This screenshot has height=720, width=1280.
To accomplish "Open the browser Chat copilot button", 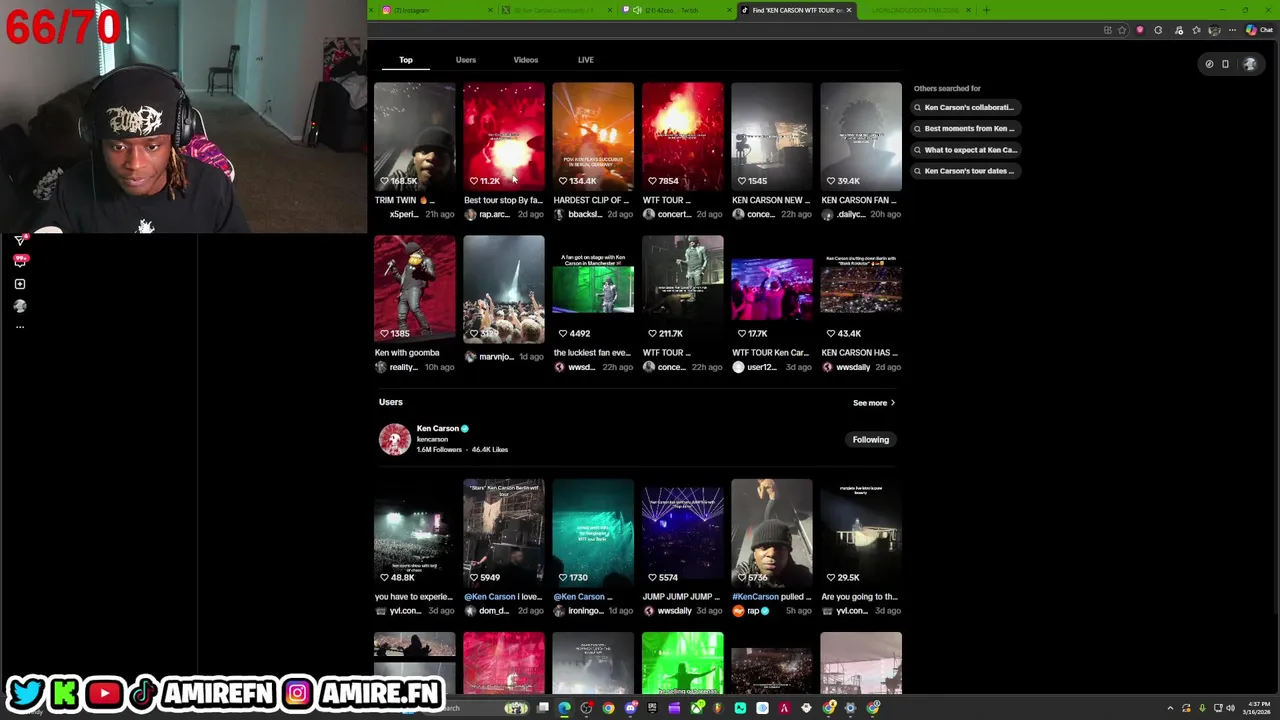I will click(x=1260, y=30).
